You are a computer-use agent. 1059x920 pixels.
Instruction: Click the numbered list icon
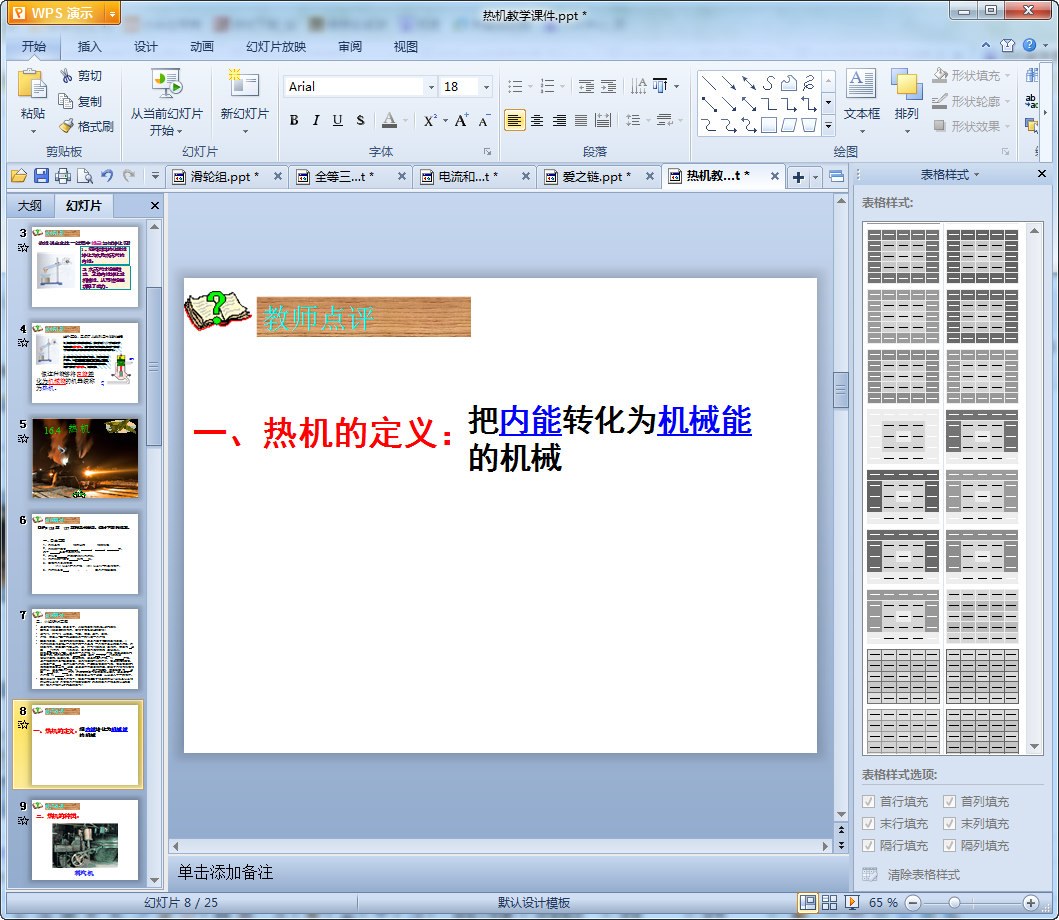click(x=548, y=86)
